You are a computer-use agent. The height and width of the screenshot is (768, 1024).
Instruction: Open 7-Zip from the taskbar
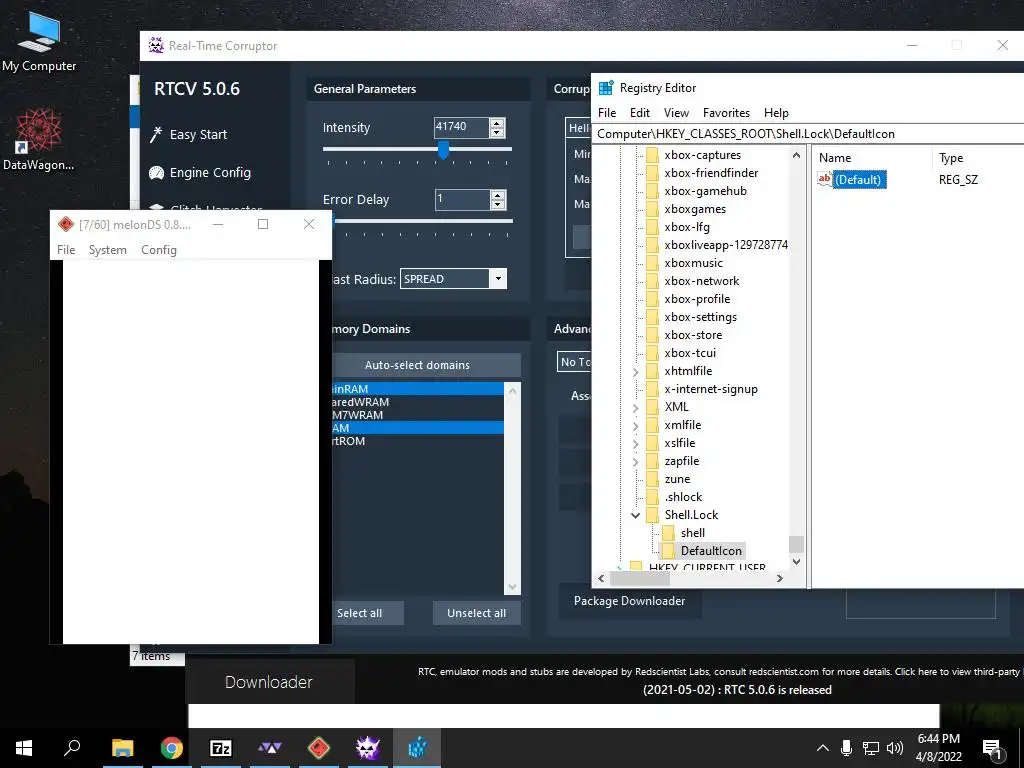[220, 748]
